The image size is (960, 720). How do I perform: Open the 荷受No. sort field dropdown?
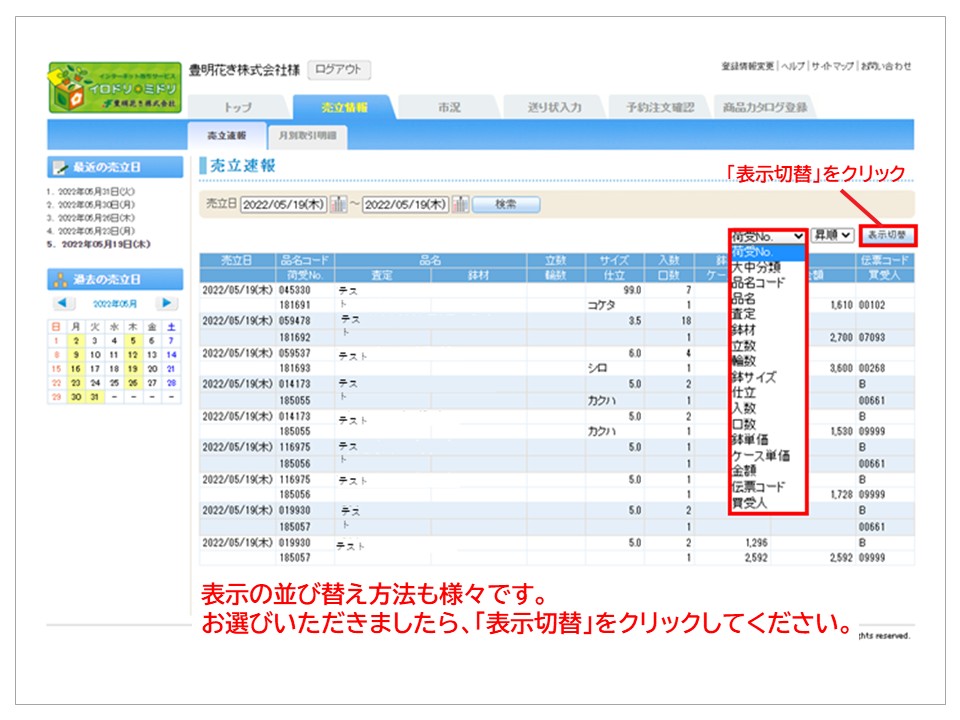pyautogui.click(x=767, y=235)
